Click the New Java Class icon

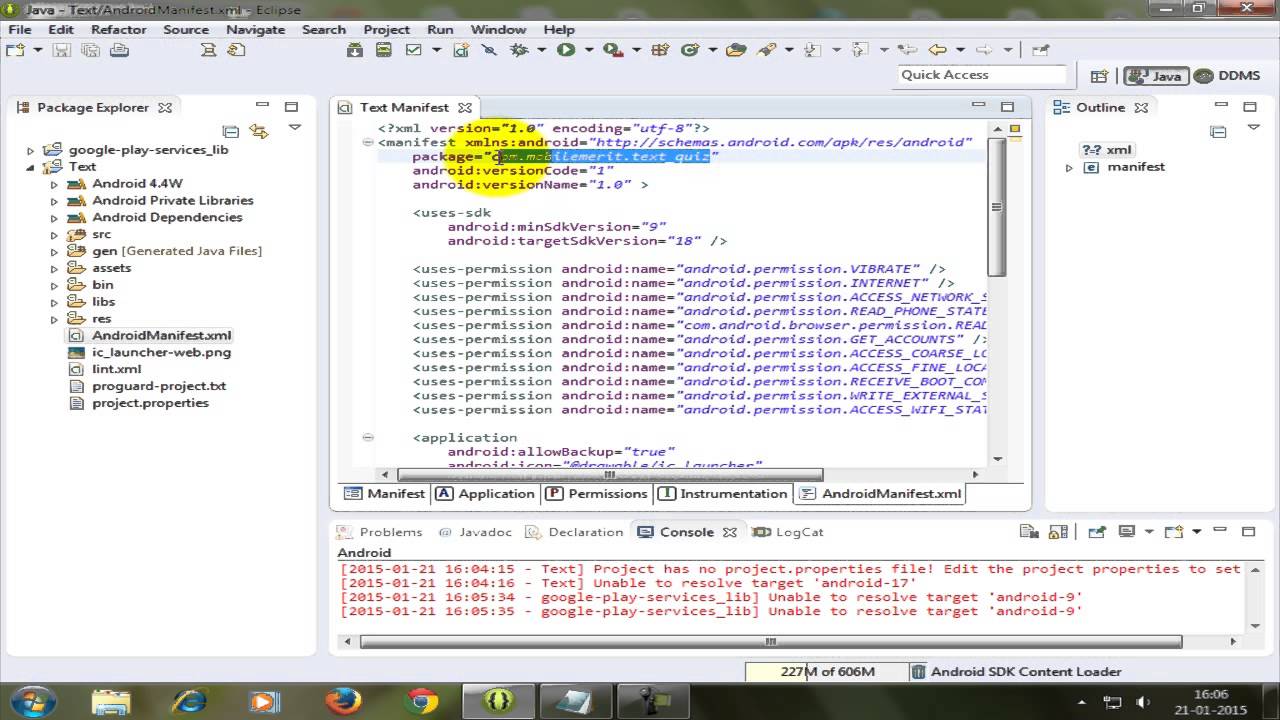pos(690,50)
